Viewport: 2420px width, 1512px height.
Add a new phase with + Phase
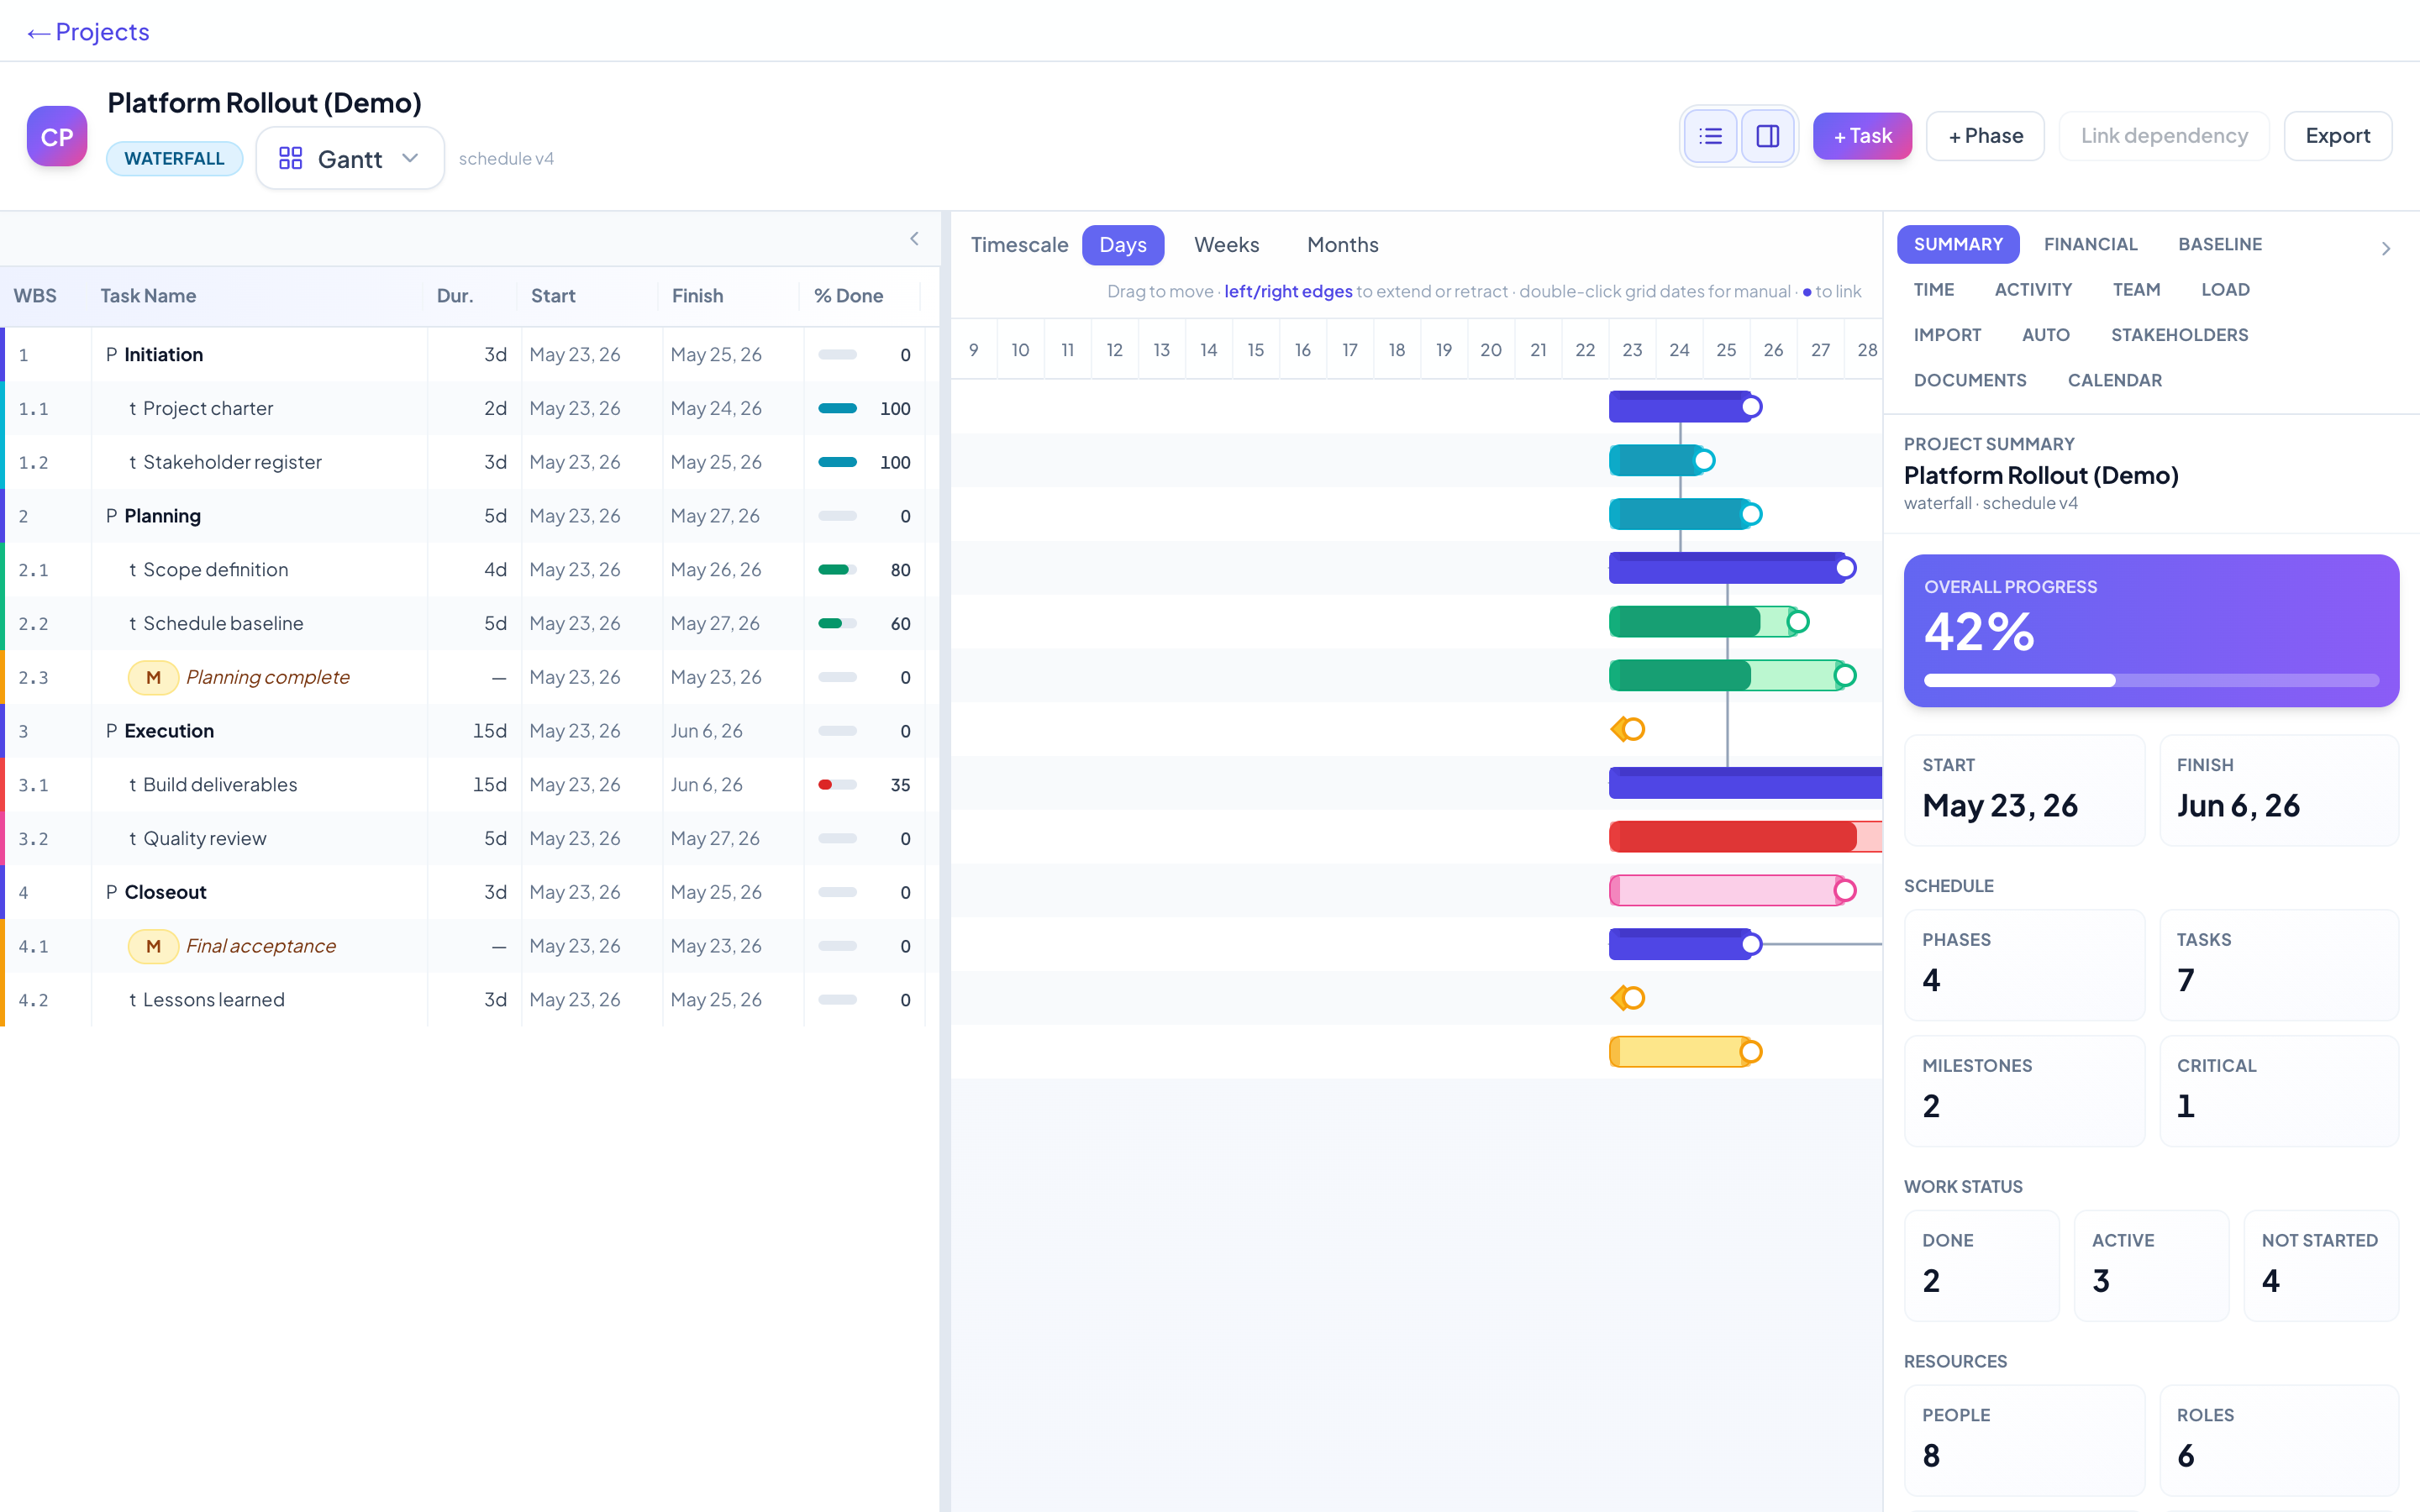1985,136
